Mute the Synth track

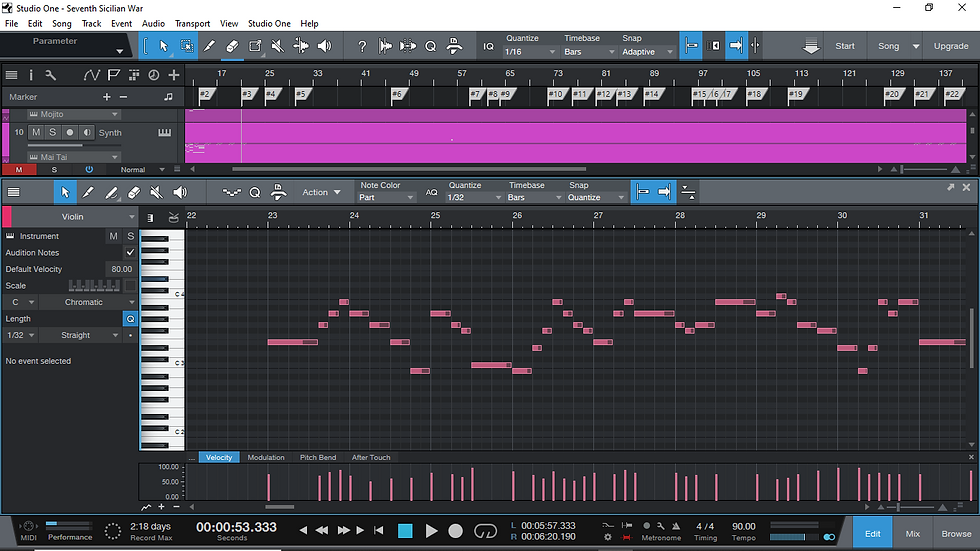(x=36, y=132)
